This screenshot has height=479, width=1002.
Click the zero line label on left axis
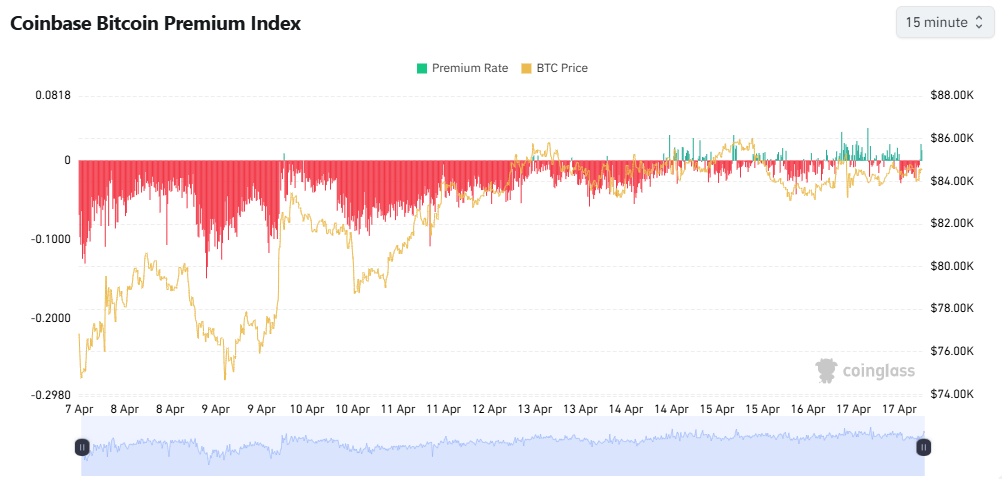point(67,160)
